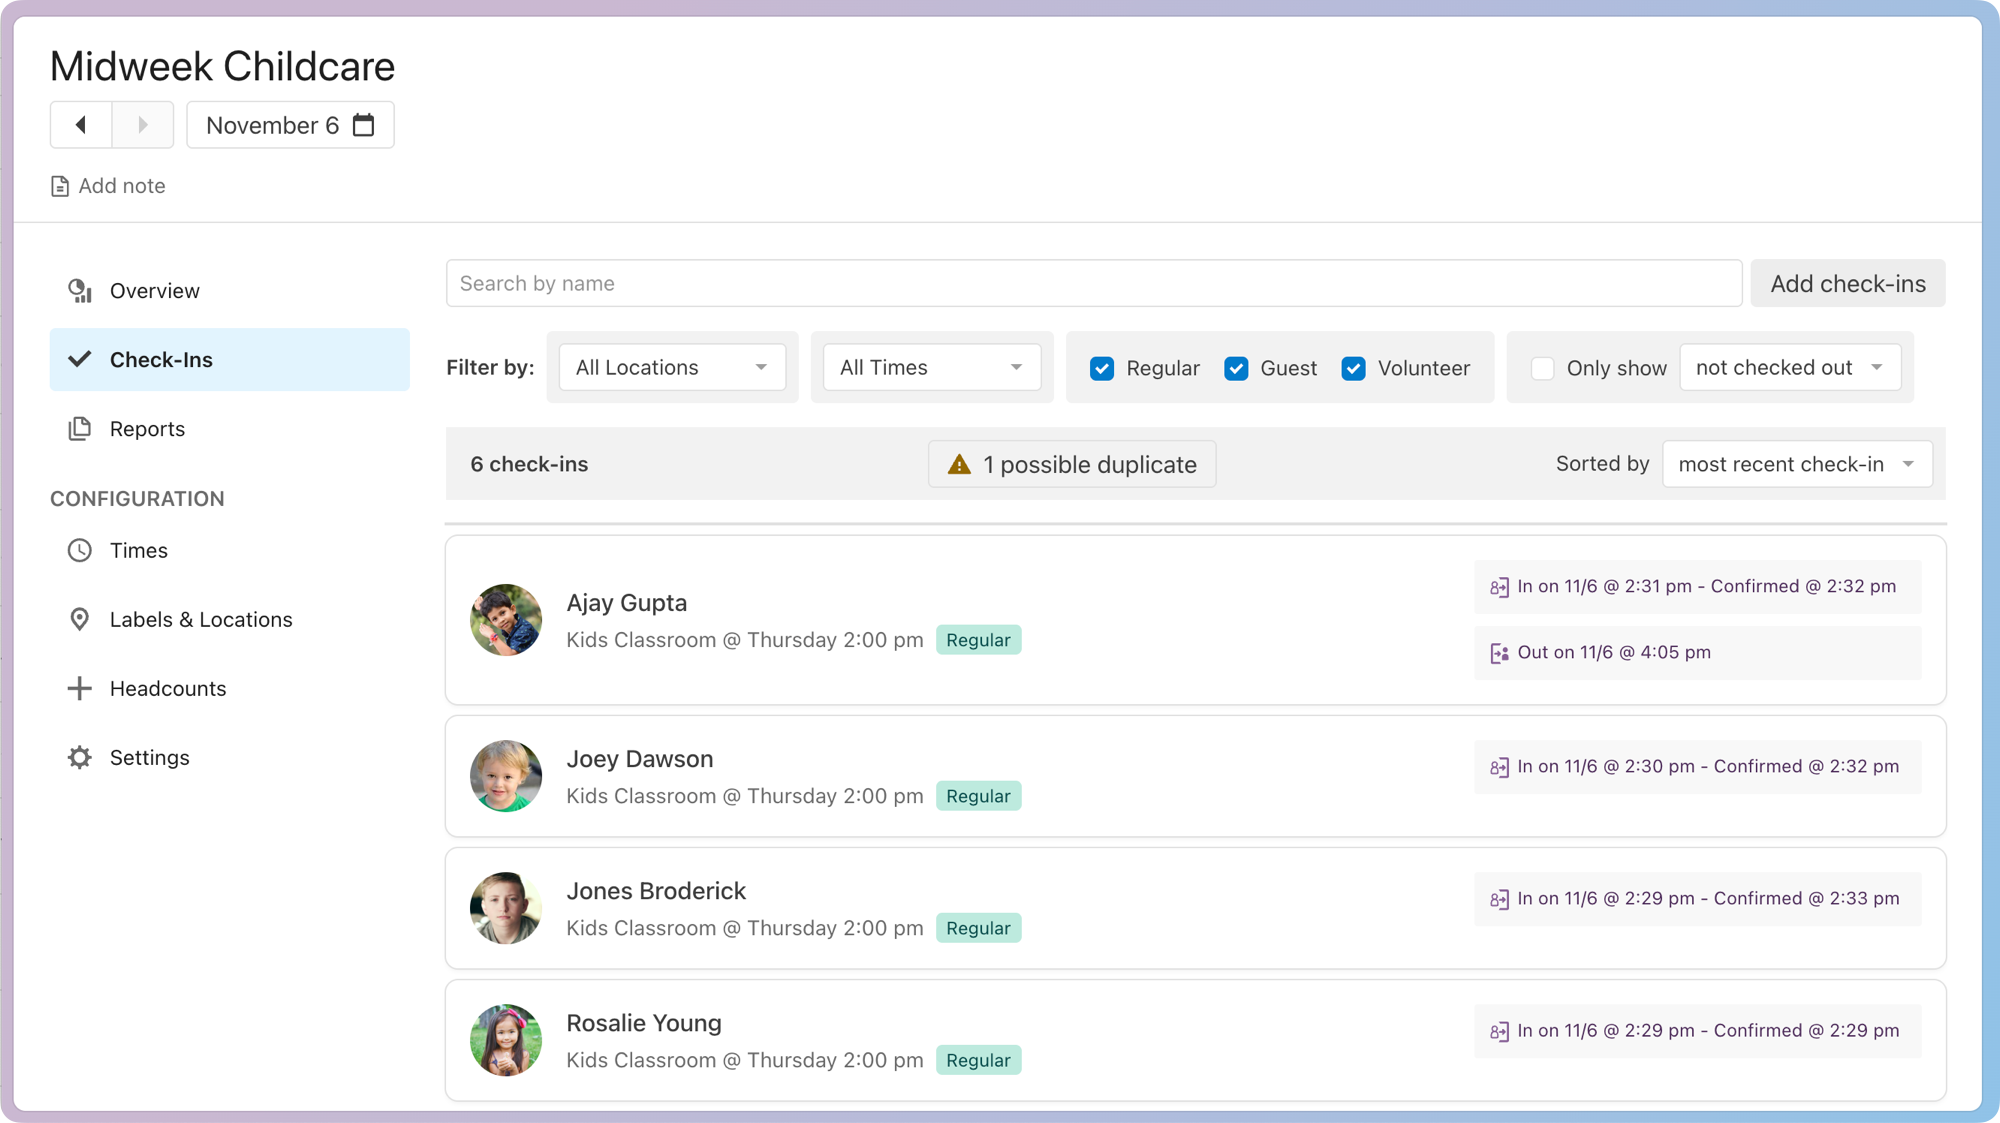Enable the Only show checkbox
Image resolution: width=2000 pixels, height=1123 pixels.
pos(1542,368)
